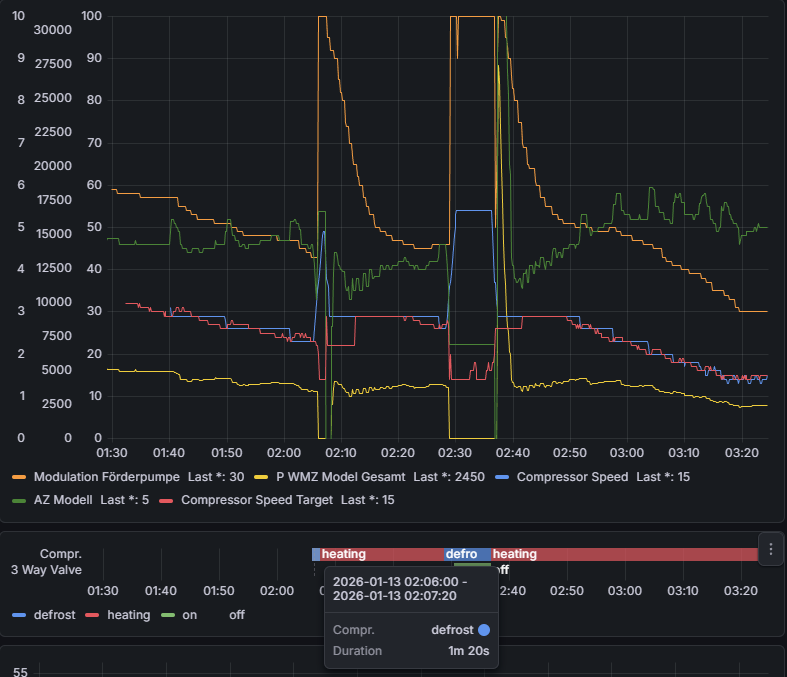This screenshot has height=677, width=787.
Task: Click green on segment of 3 Way Valve
Action: point(472,565)
